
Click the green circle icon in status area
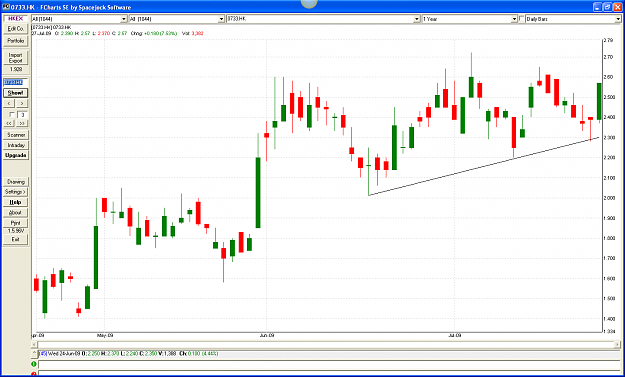(34, 364)
